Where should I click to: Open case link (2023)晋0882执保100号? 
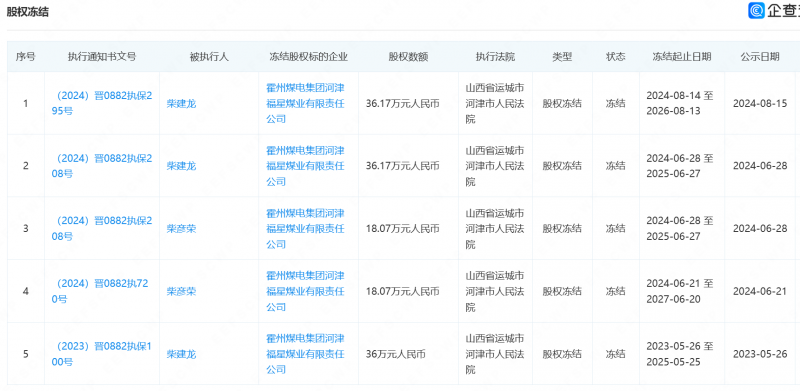(x=103, y=354)
